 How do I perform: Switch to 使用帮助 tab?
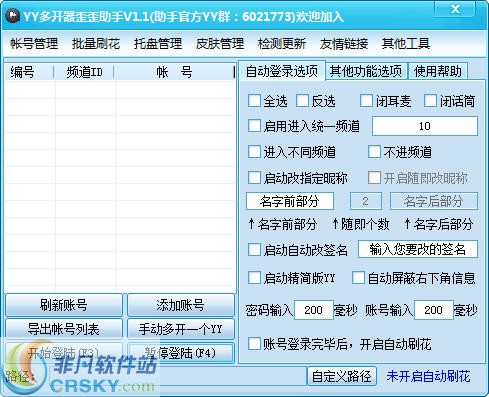tap(438, 71)
